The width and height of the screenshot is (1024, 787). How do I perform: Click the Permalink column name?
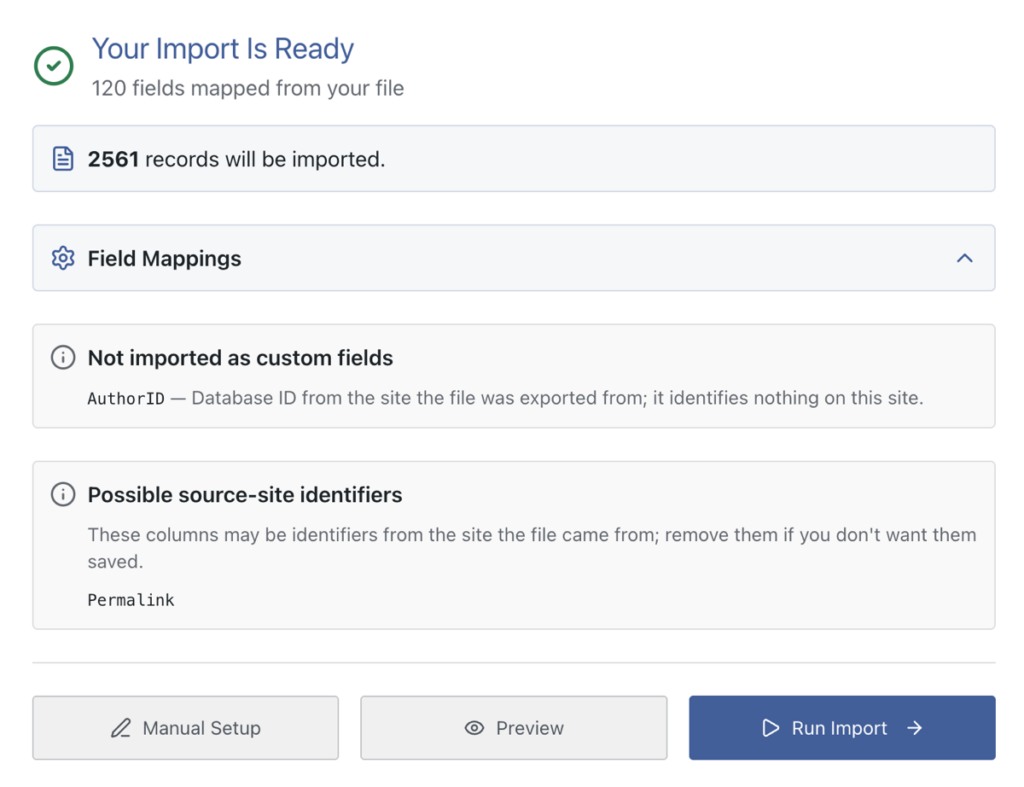click(x=131, y=600)
